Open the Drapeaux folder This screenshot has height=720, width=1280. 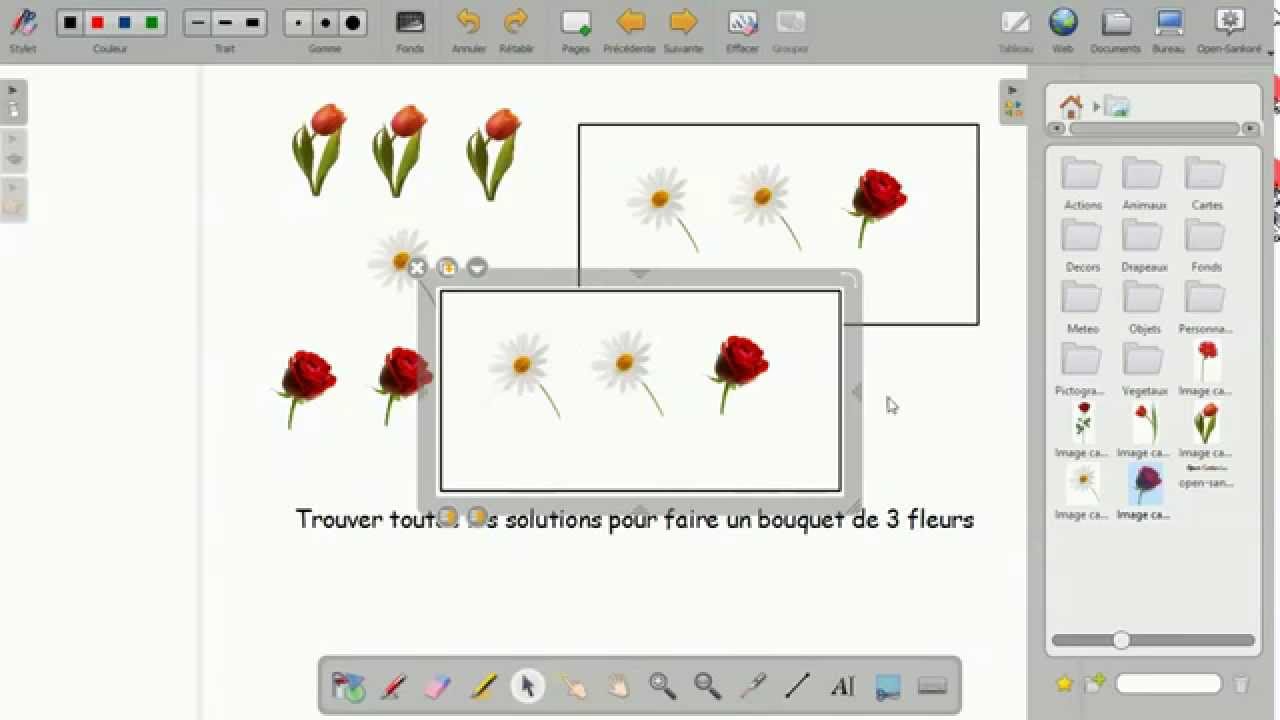point(1144,246)
